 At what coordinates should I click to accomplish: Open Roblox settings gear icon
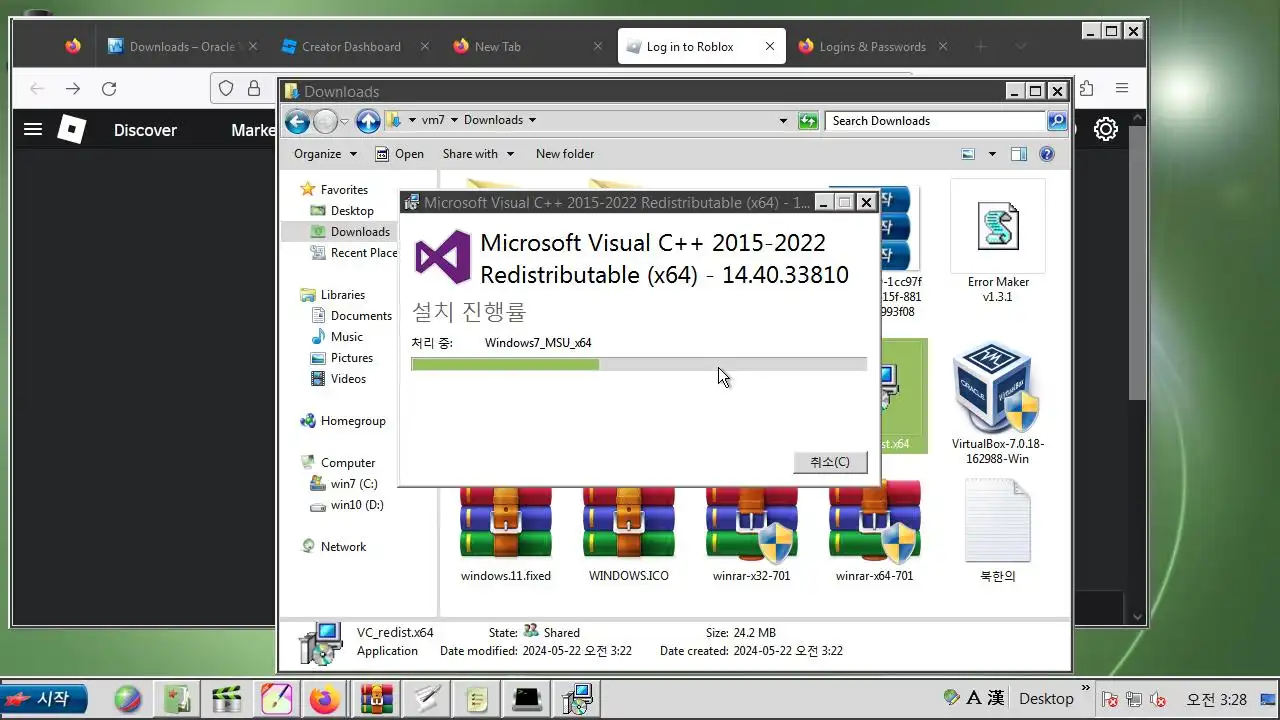1105,130
